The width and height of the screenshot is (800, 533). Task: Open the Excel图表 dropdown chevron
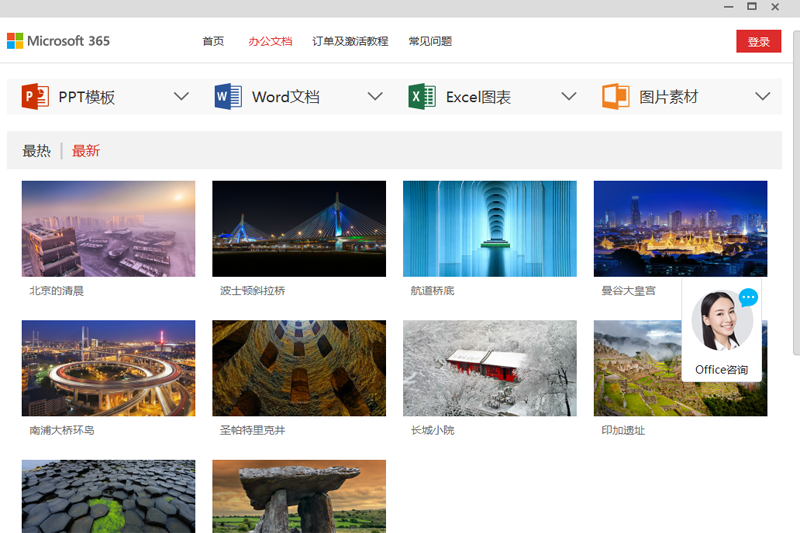click(569, 97)
